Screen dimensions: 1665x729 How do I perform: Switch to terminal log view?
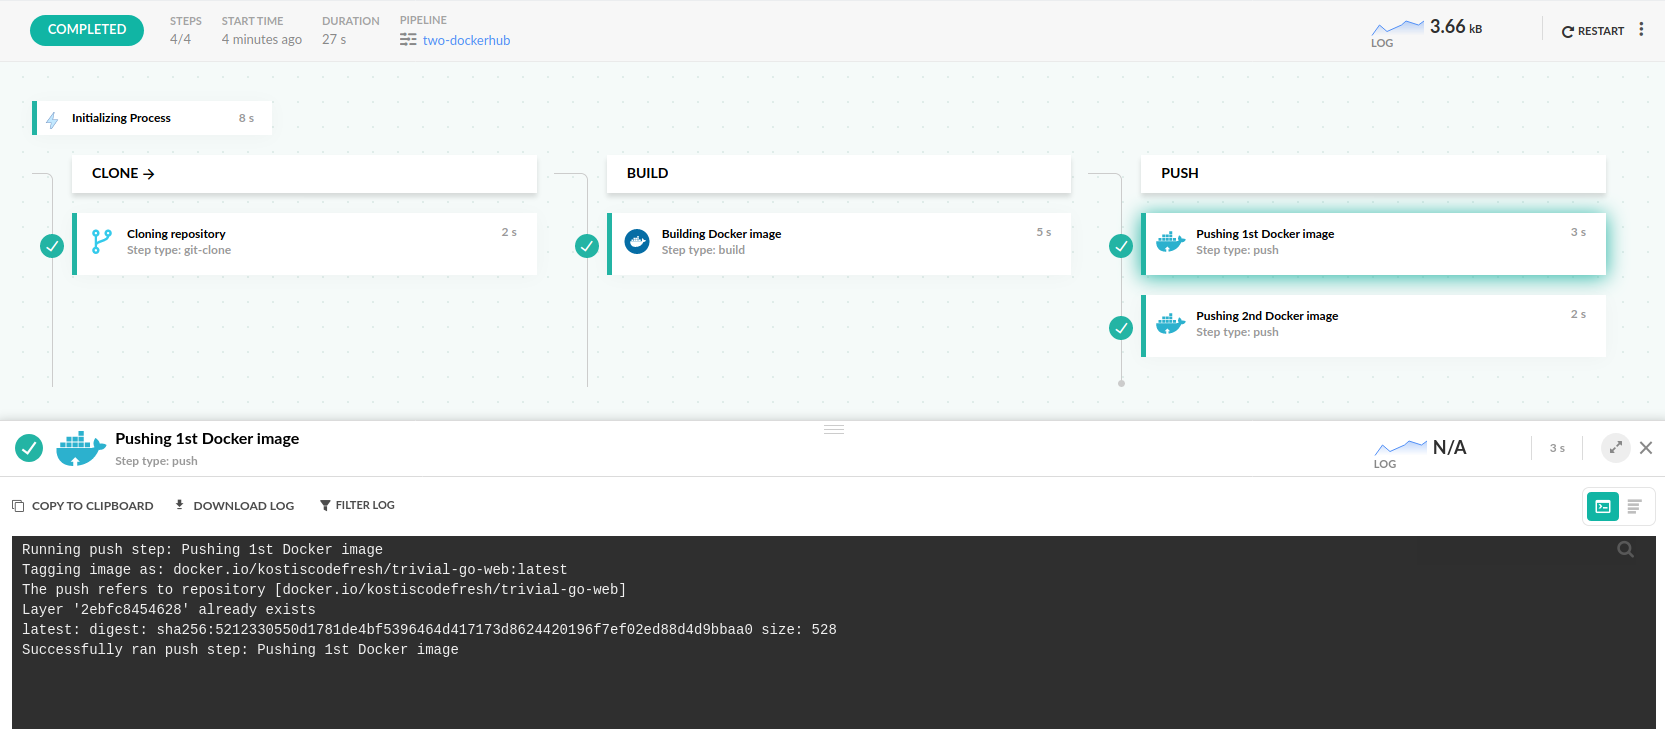[1603, 507]
